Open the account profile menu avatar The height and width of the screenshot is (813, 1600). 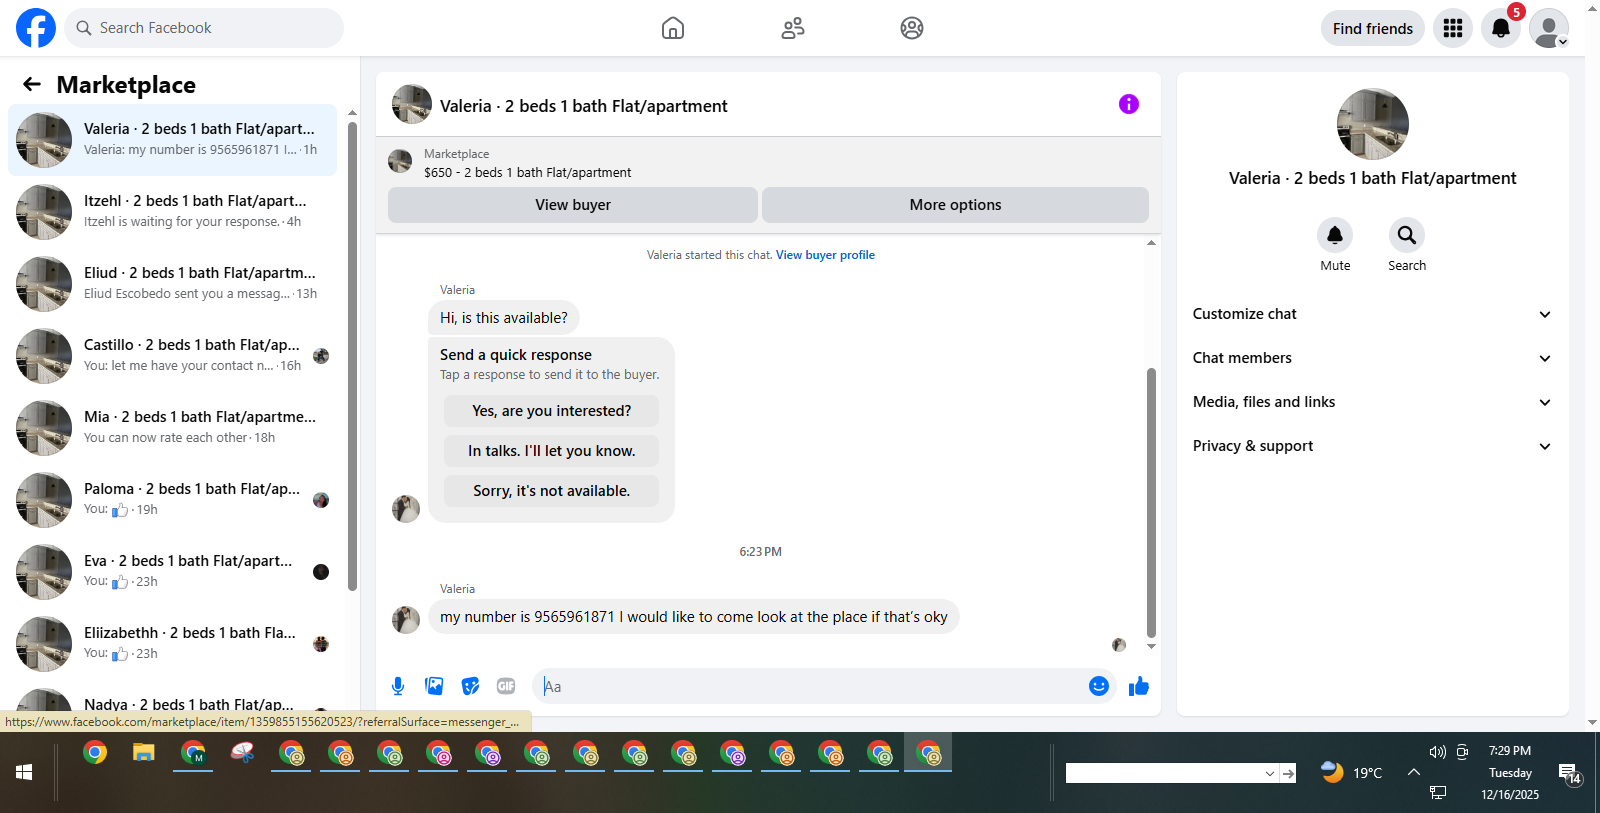[1549, 28]
